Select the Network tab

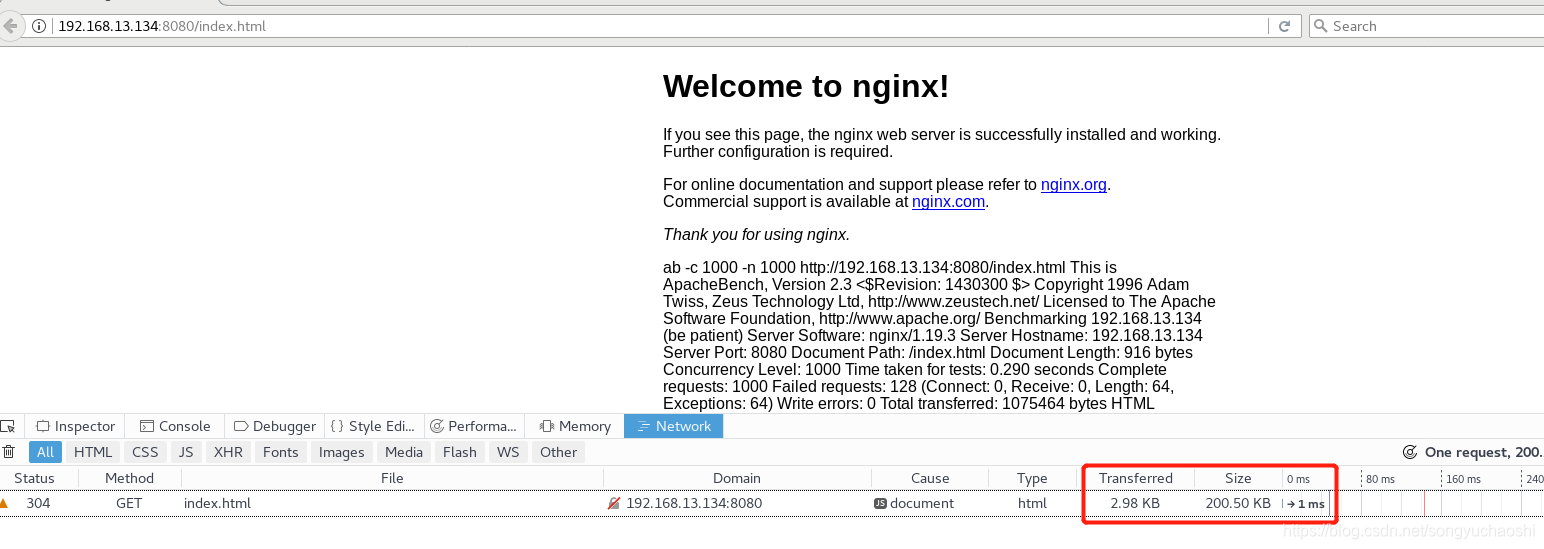[674, 426]
